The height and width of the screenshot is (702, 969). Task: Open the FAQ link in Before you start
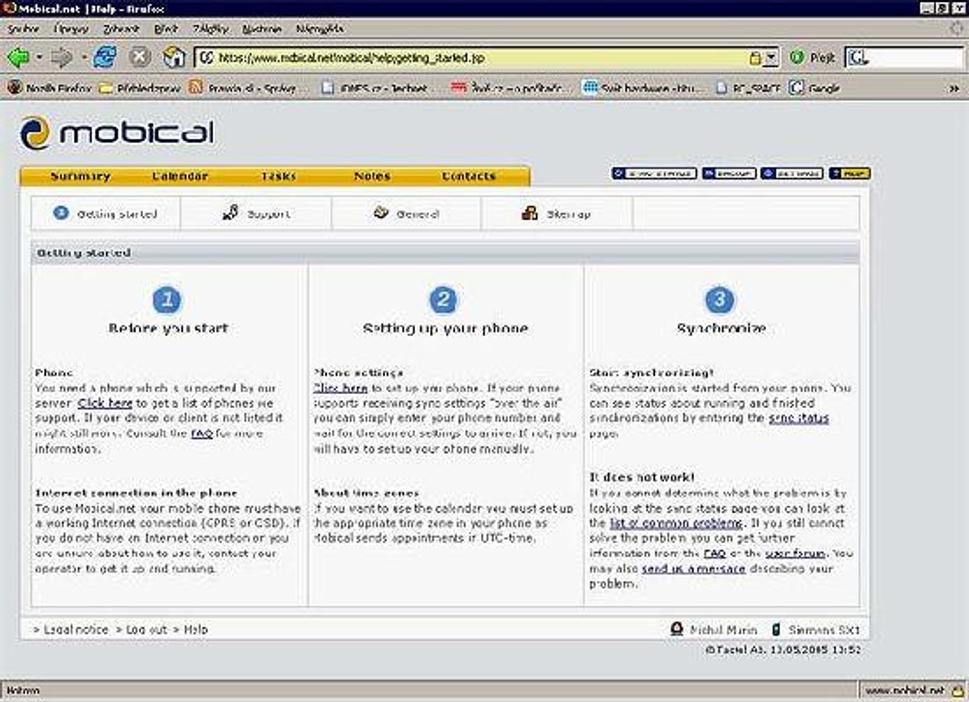pos(201,433)
